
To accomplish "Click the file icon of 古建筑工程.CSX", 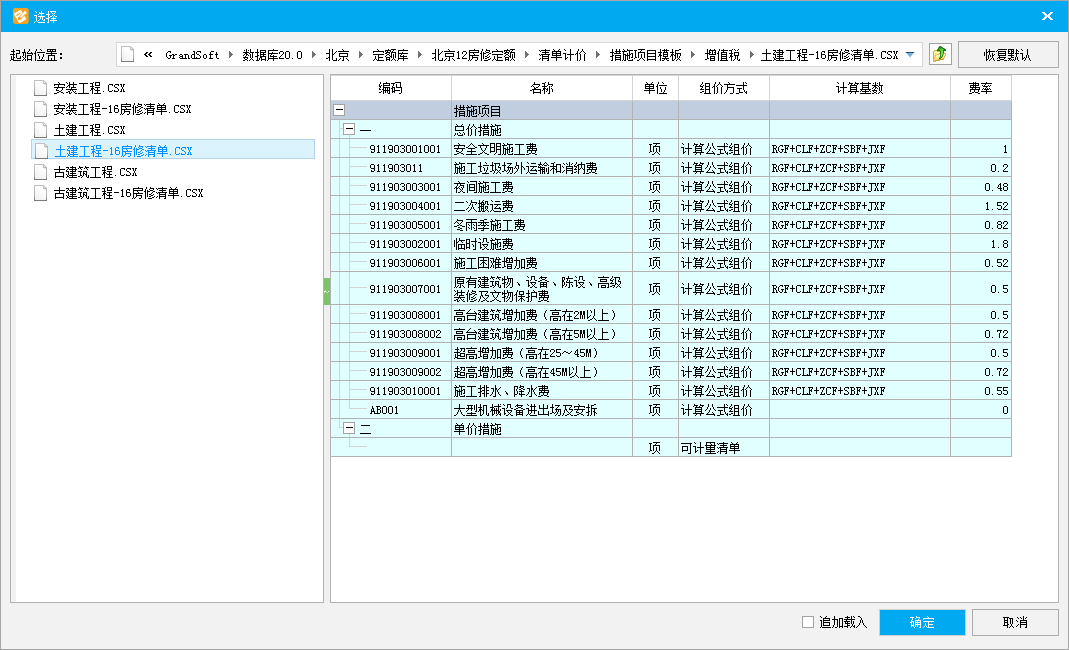I will click(41, 172).
